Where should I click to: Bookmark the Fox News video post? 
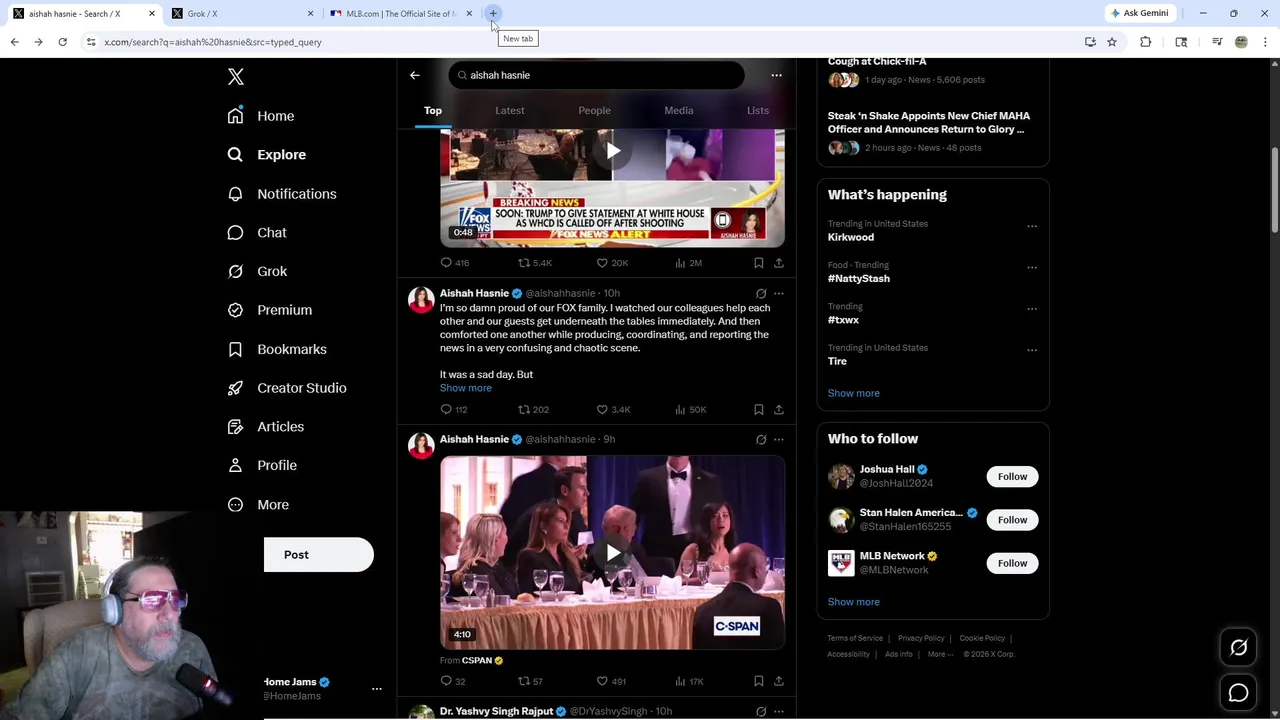759,263
